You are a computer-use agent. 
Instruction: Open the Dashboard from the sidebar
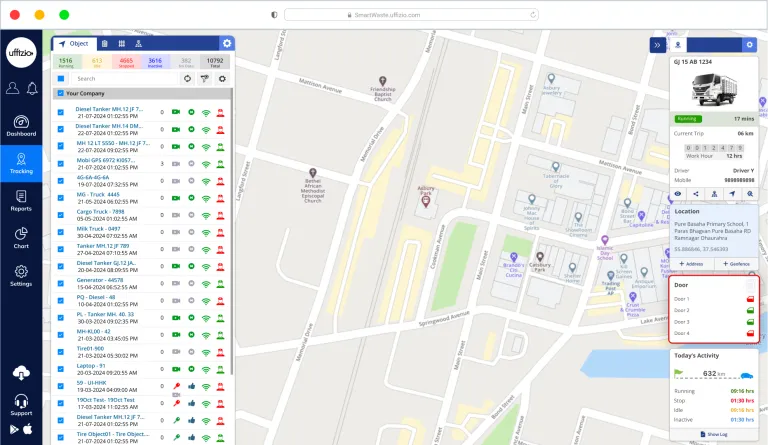click(x=21, y=125)
